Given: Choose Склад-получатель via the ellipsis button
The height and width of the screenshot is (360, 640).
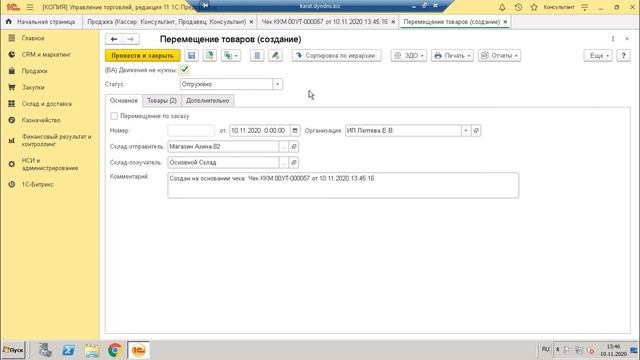Looking at the screenshot, I should 284,162.
